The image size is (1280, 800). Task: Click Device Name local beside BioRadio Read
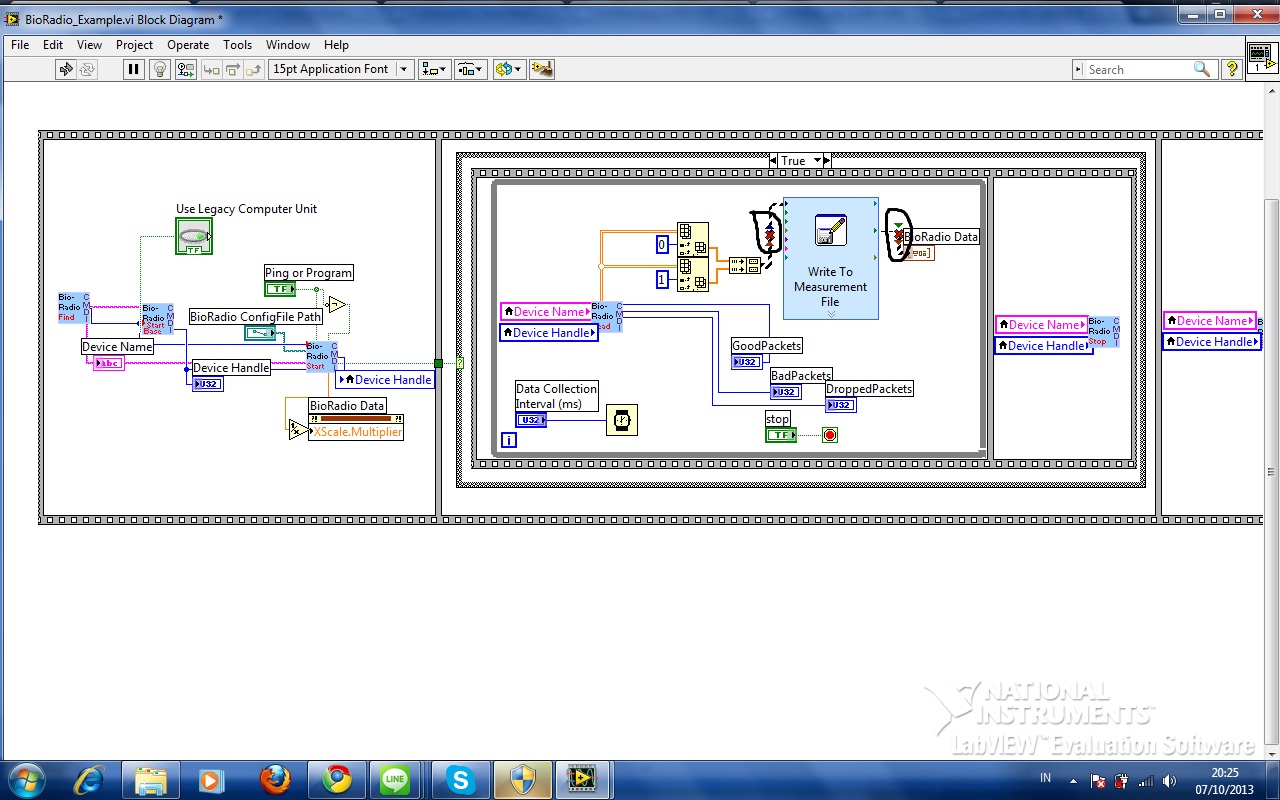click(x=547, y=312)
